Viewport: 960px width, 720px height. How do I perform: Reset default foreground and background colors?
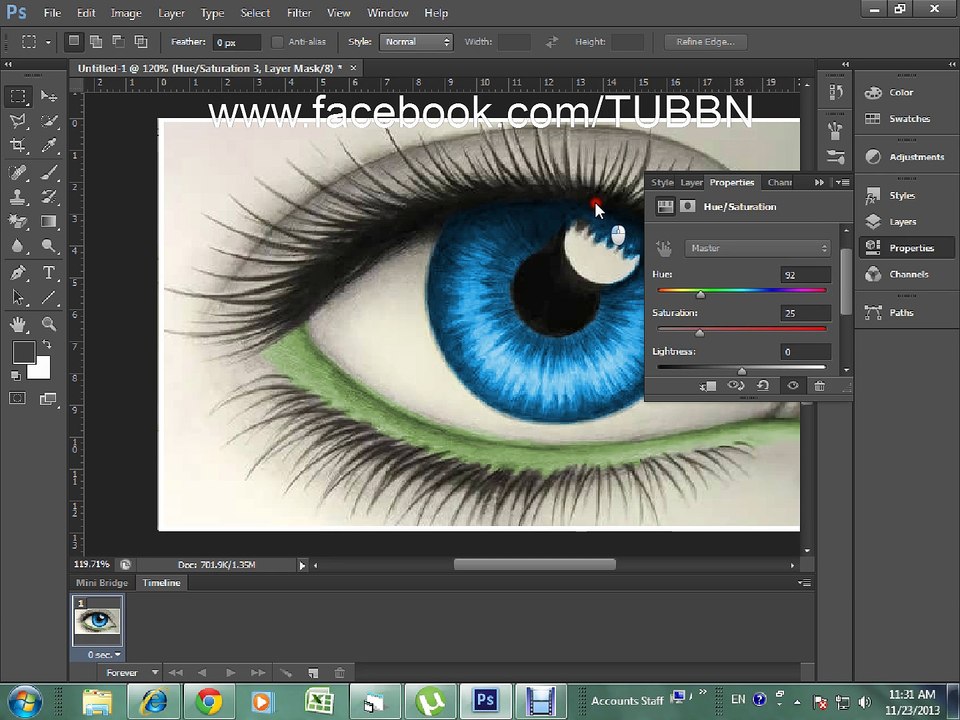(x=15, y=376)
